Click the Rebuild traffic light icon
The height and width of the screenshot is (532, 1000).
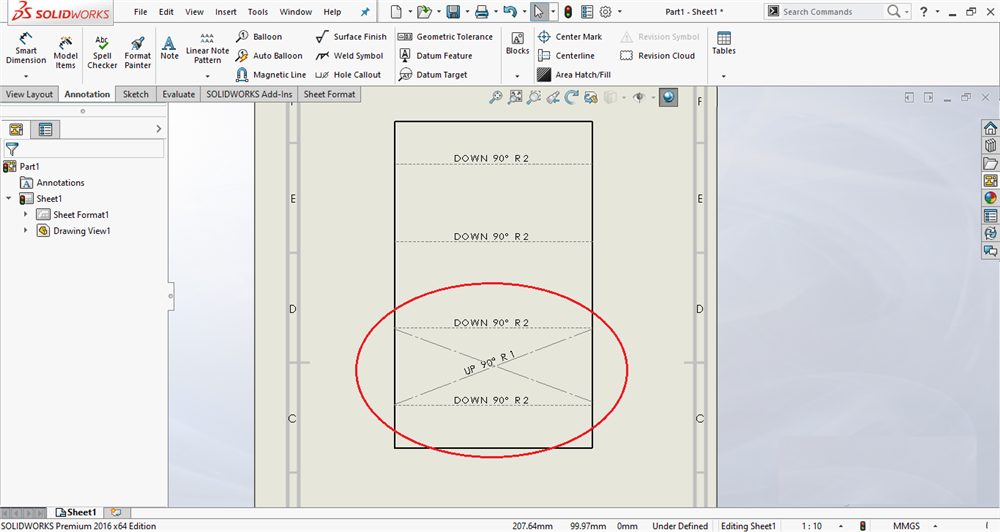(x=568, y=11)
